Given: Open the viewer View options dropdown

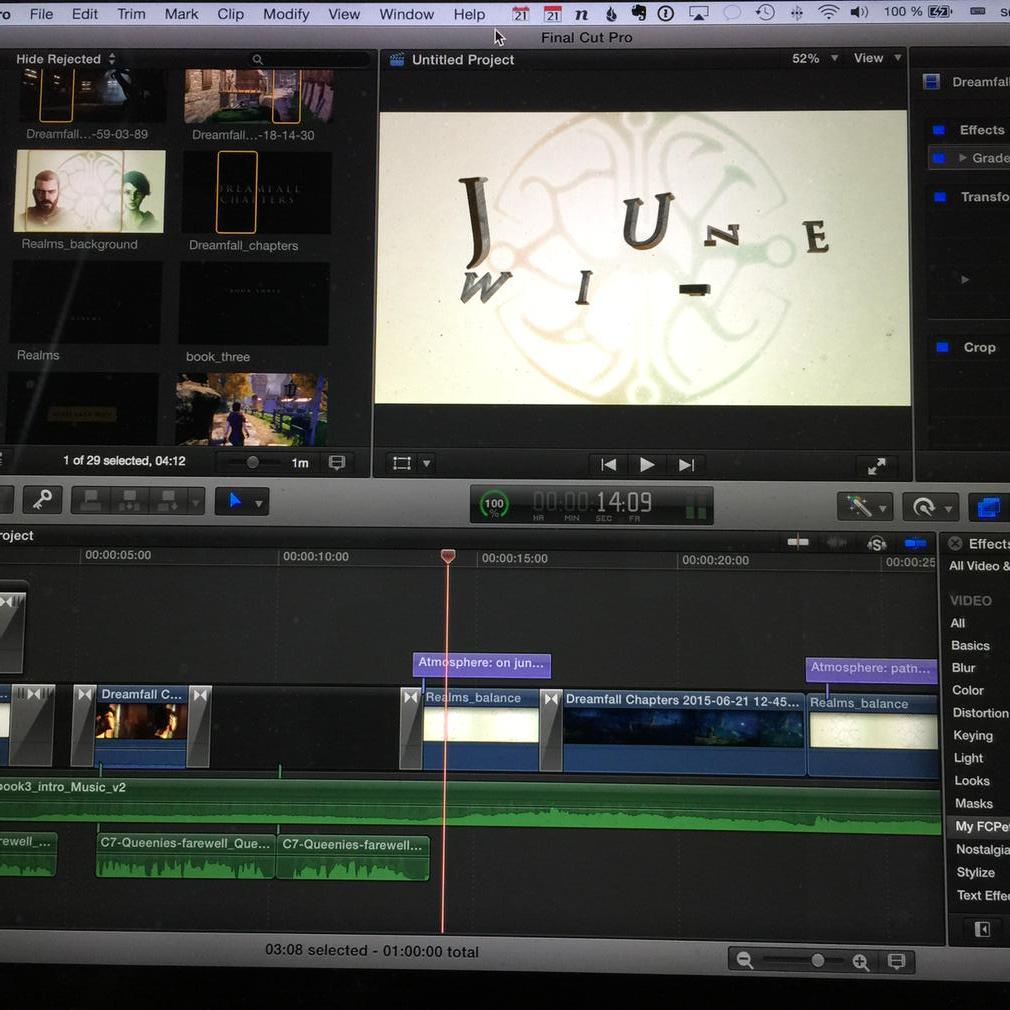Looking at the screenshot, I should pyautogui.click(x=877, y=58).
